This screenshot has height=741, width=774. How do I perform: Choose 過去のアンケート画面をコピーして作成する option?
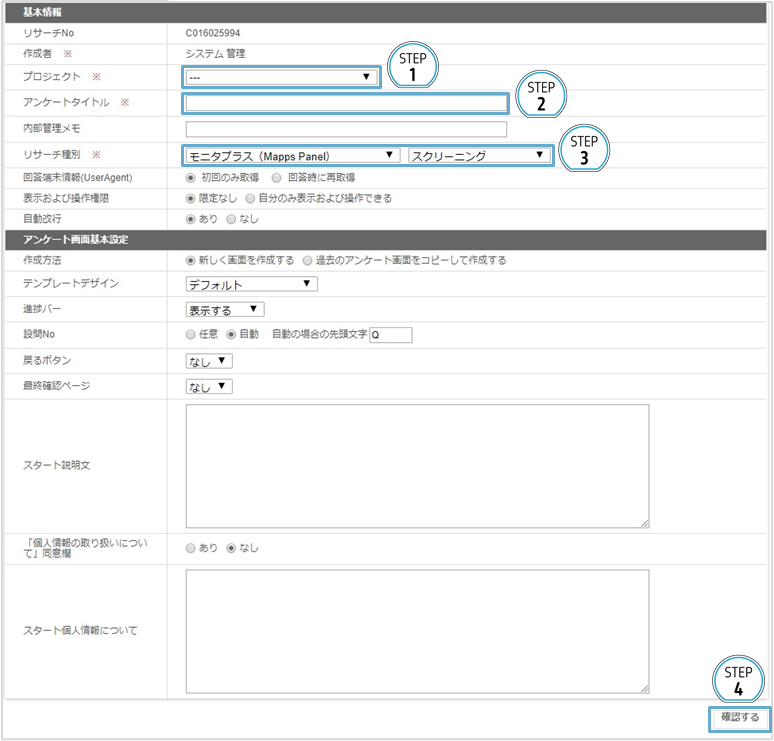point(308,260)
